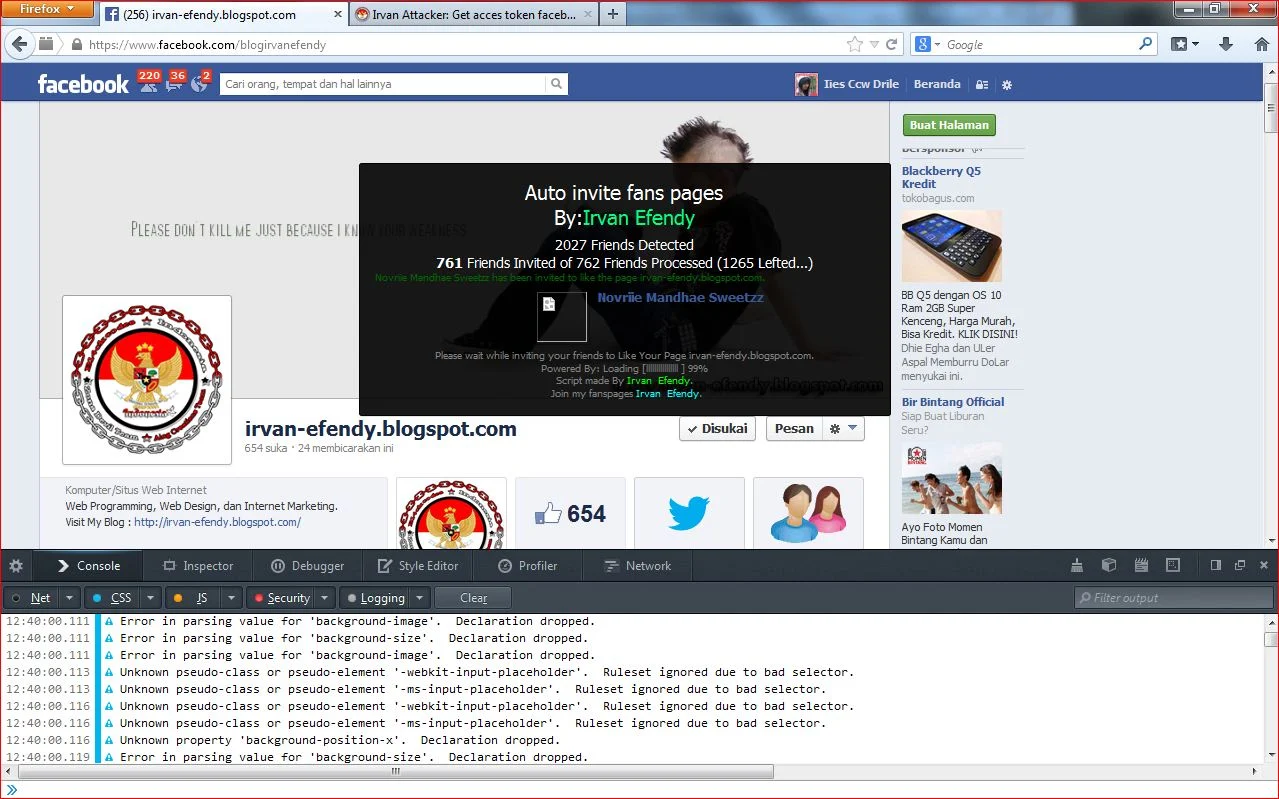Toggle JS messages filter

coord(192,598)
